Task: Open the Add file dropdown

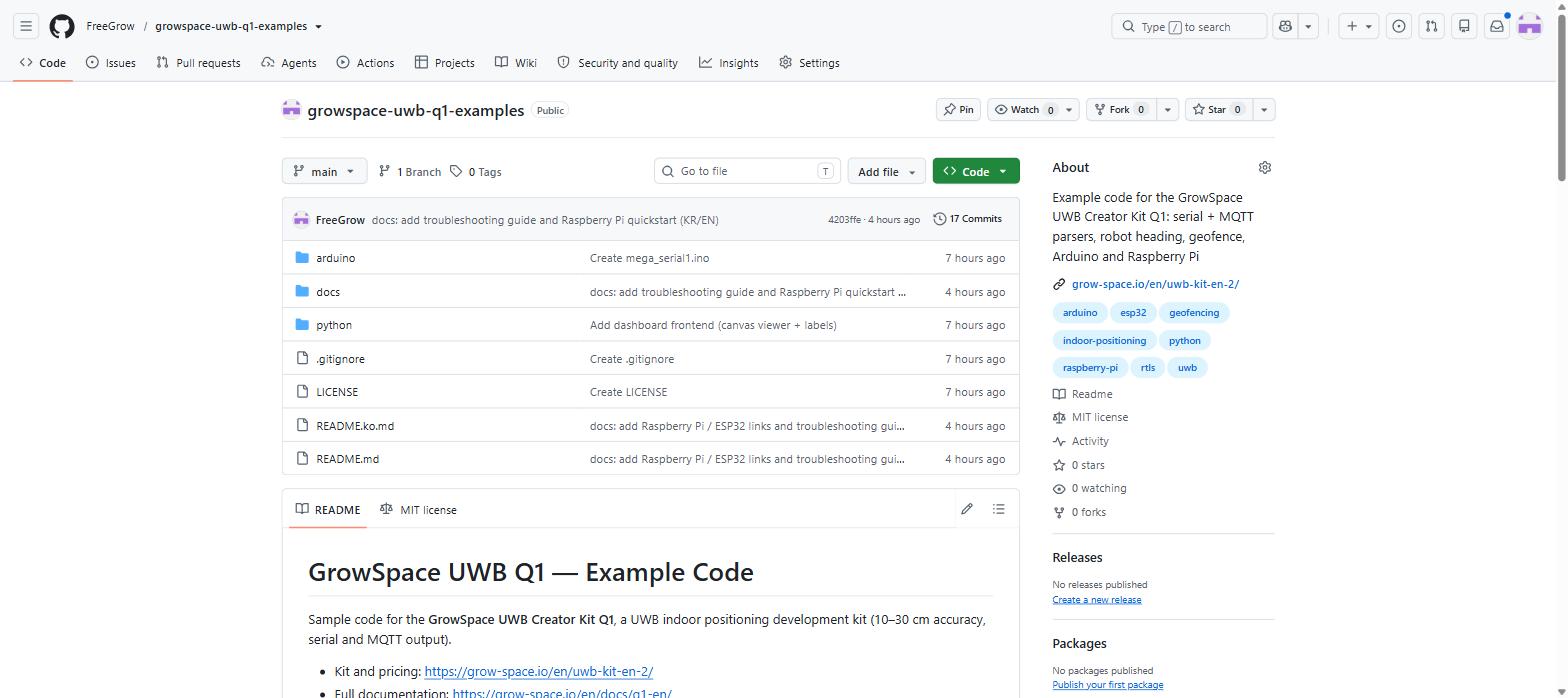Action: 885,171
